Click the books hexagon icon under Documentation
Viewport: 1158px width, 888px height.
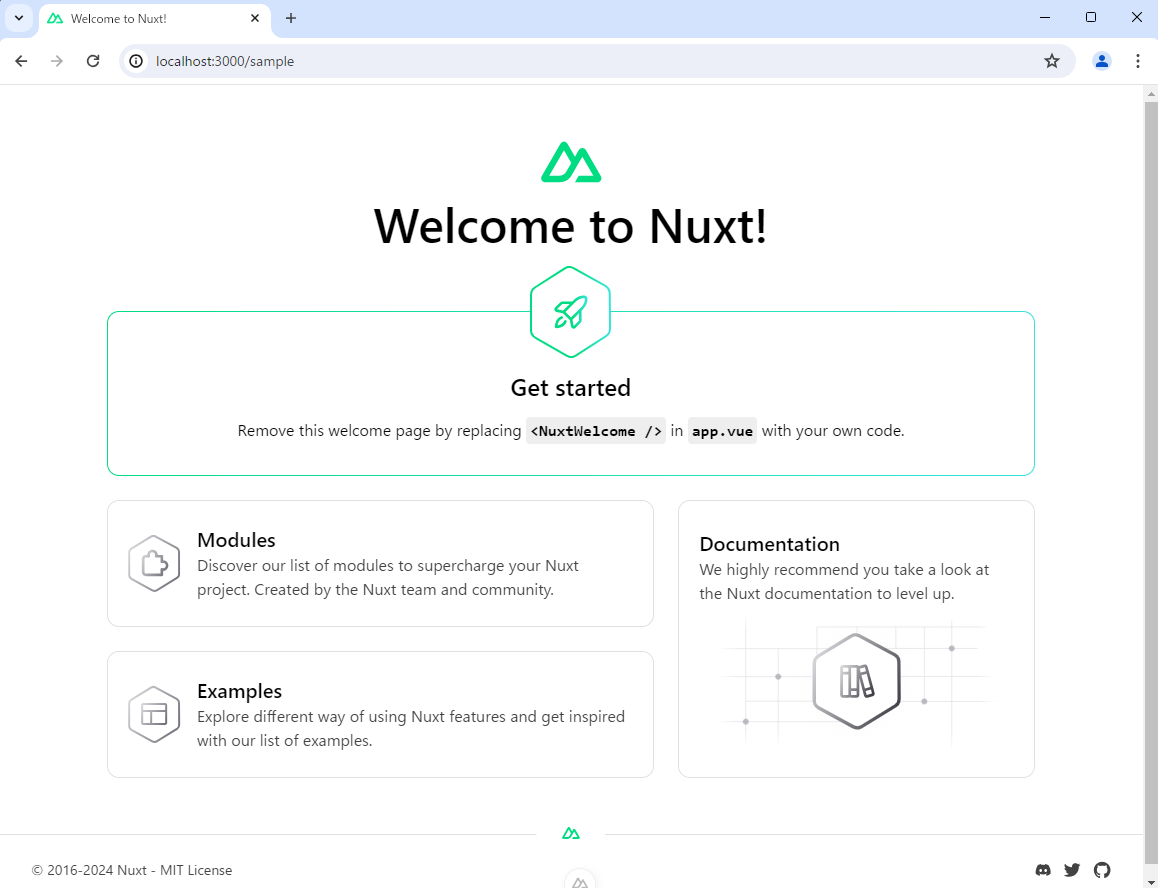pyautogui.click(x=856, y=681)
